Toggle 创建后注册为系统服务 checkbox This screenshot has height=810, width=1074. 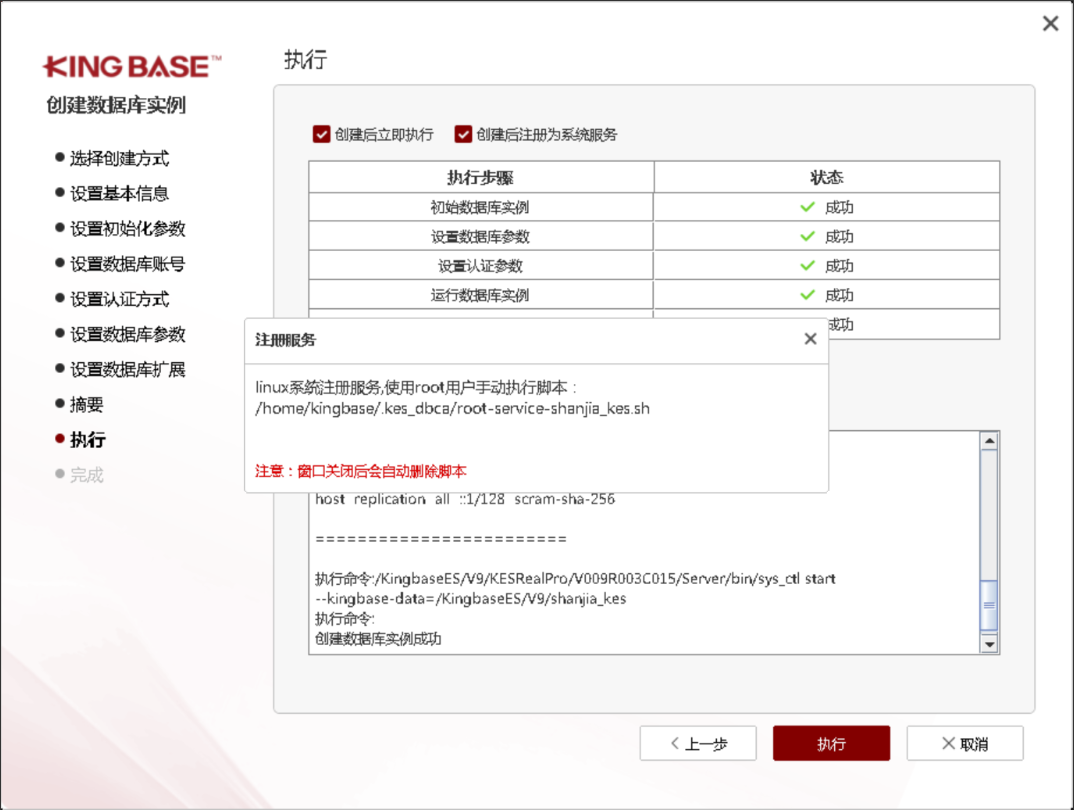point(463,134)
